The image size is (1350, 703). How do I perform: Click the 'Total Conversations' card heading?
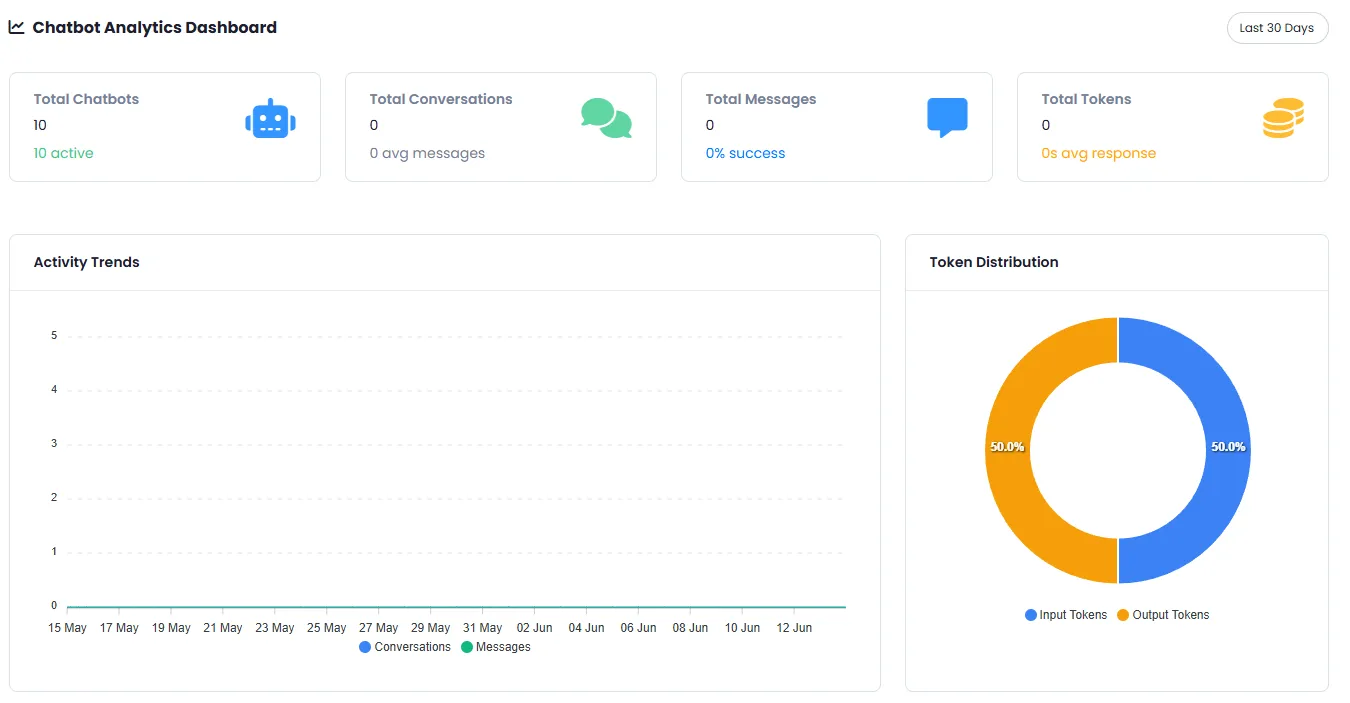click(441, 99)
